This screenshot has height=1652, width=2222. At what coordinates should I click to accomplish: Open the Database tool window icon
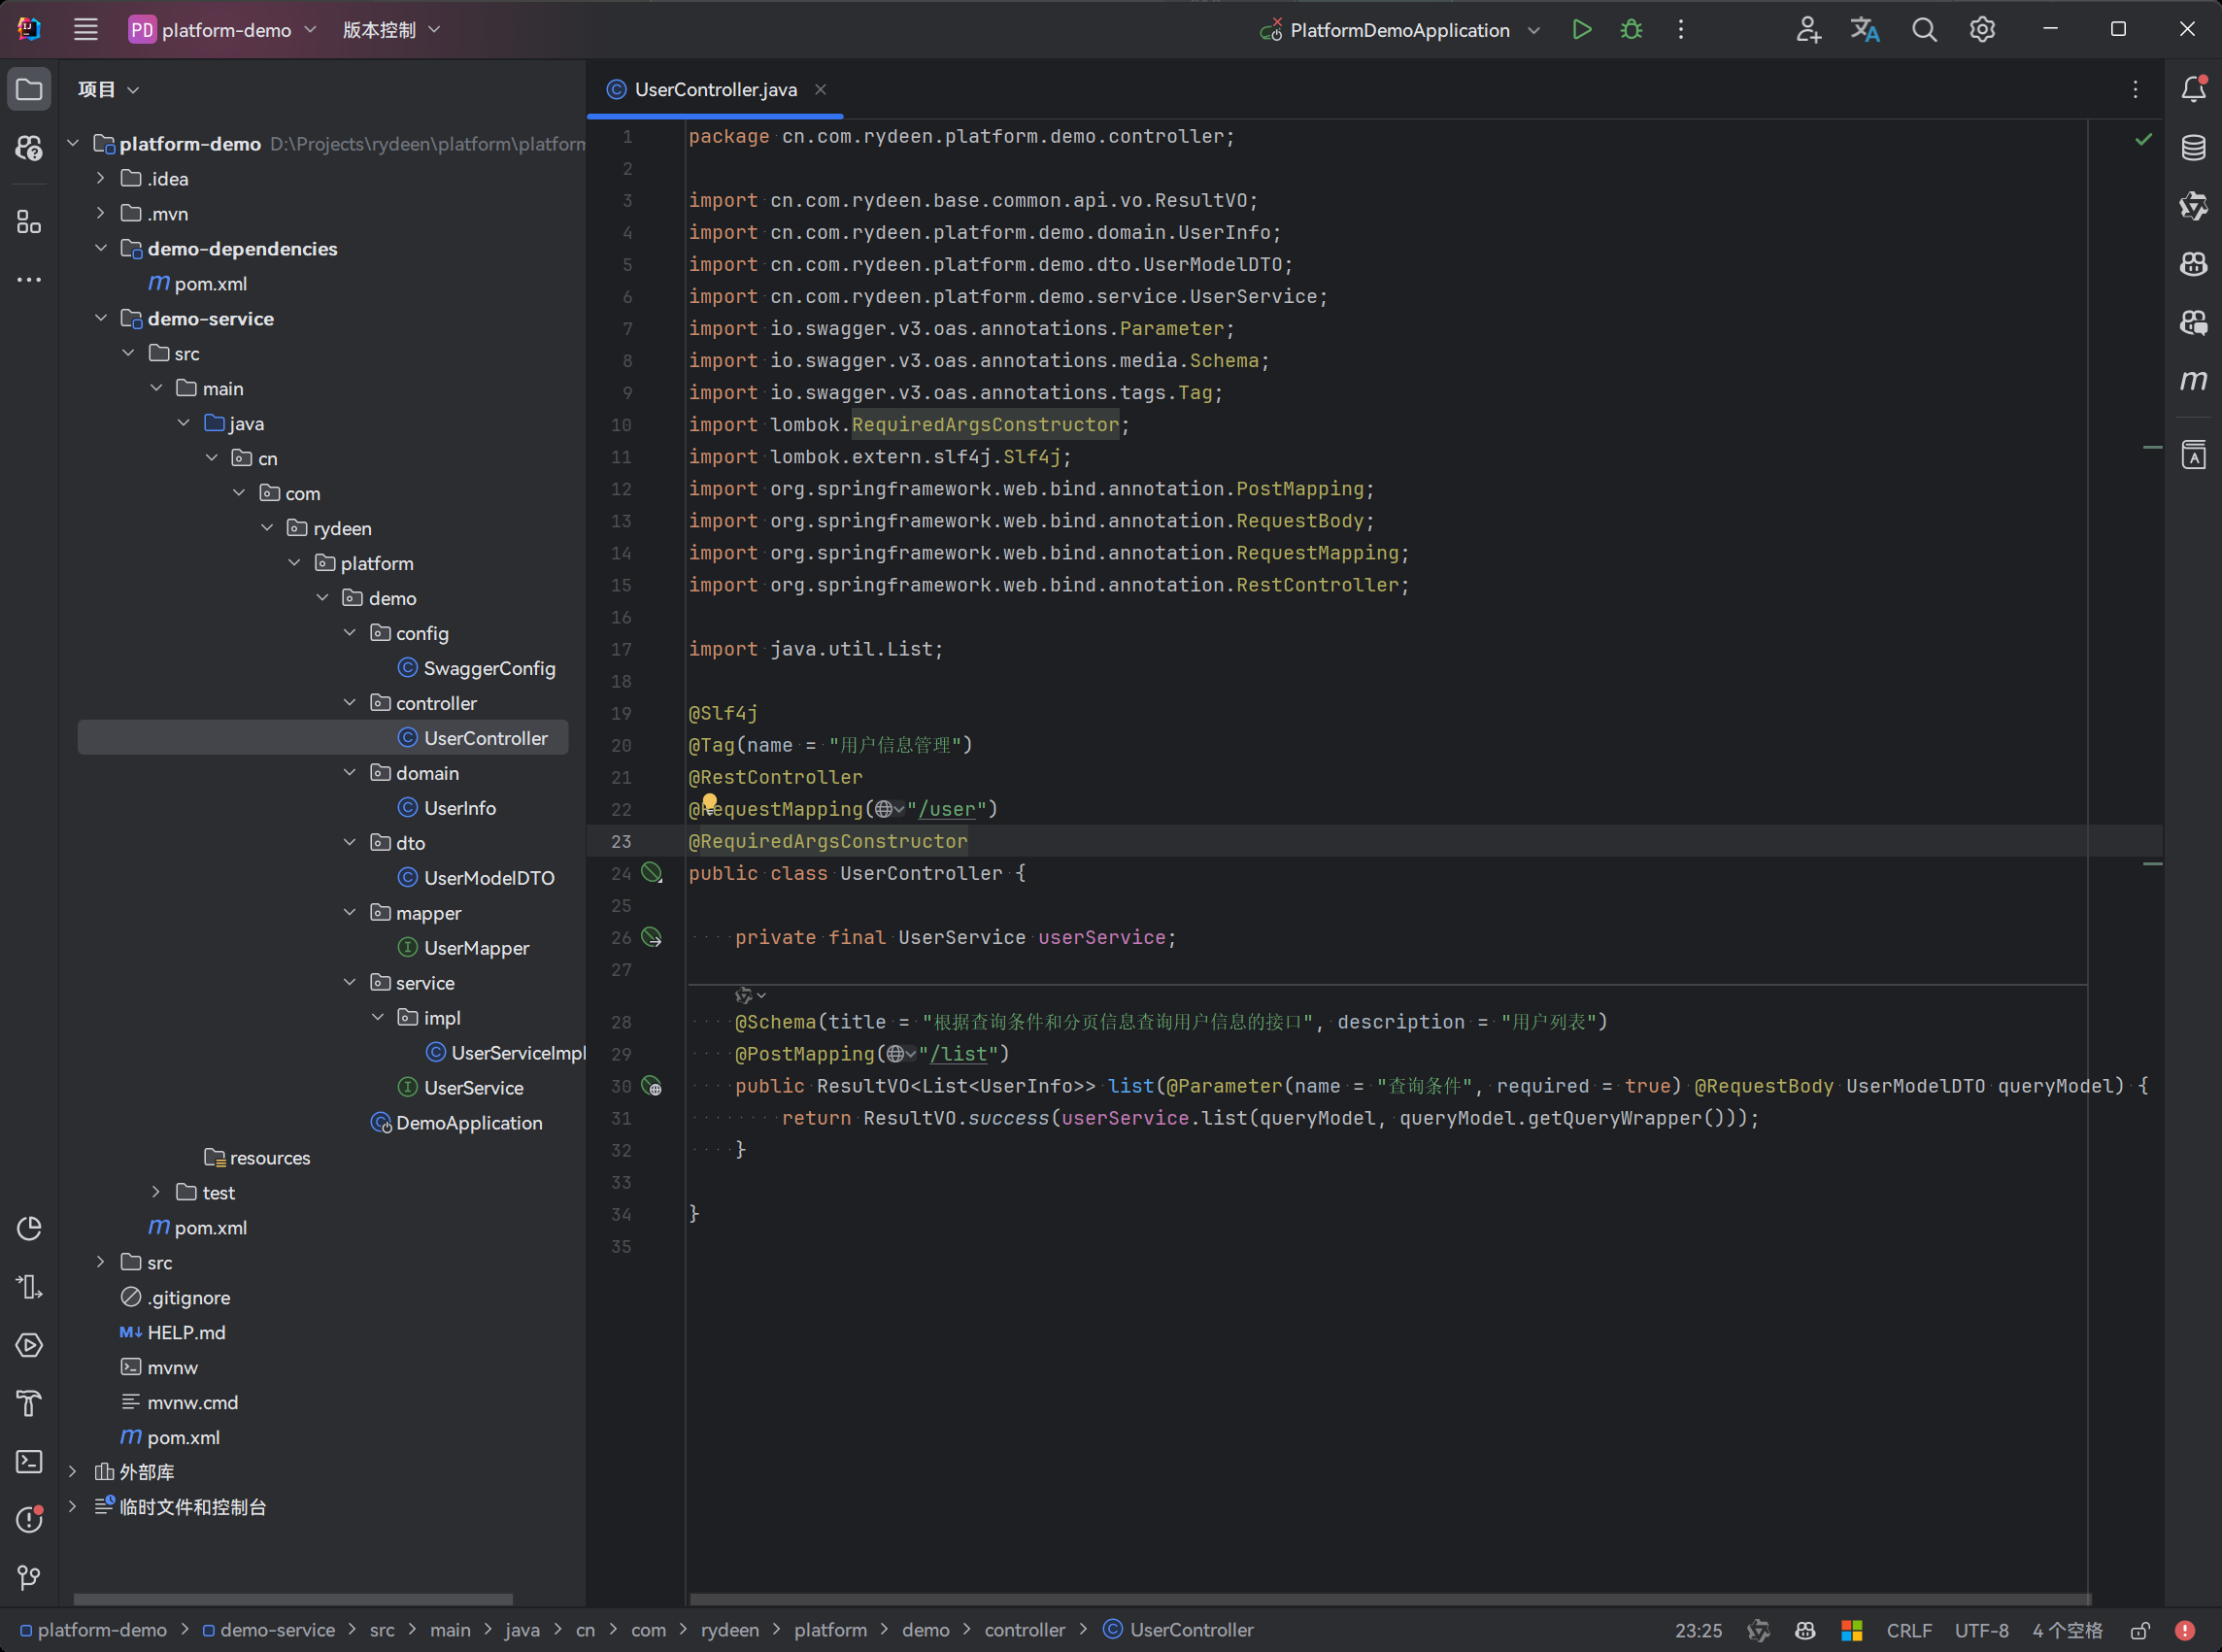(2193, 147)
